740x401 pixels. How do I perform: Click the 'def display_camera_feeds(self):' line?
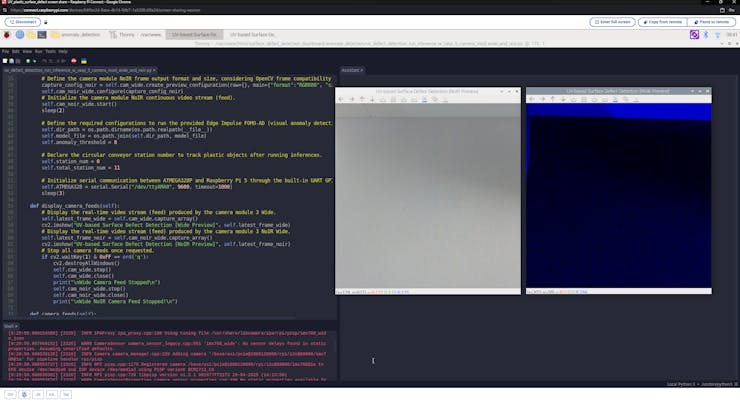pyautogui.click(x=74, y=206)
